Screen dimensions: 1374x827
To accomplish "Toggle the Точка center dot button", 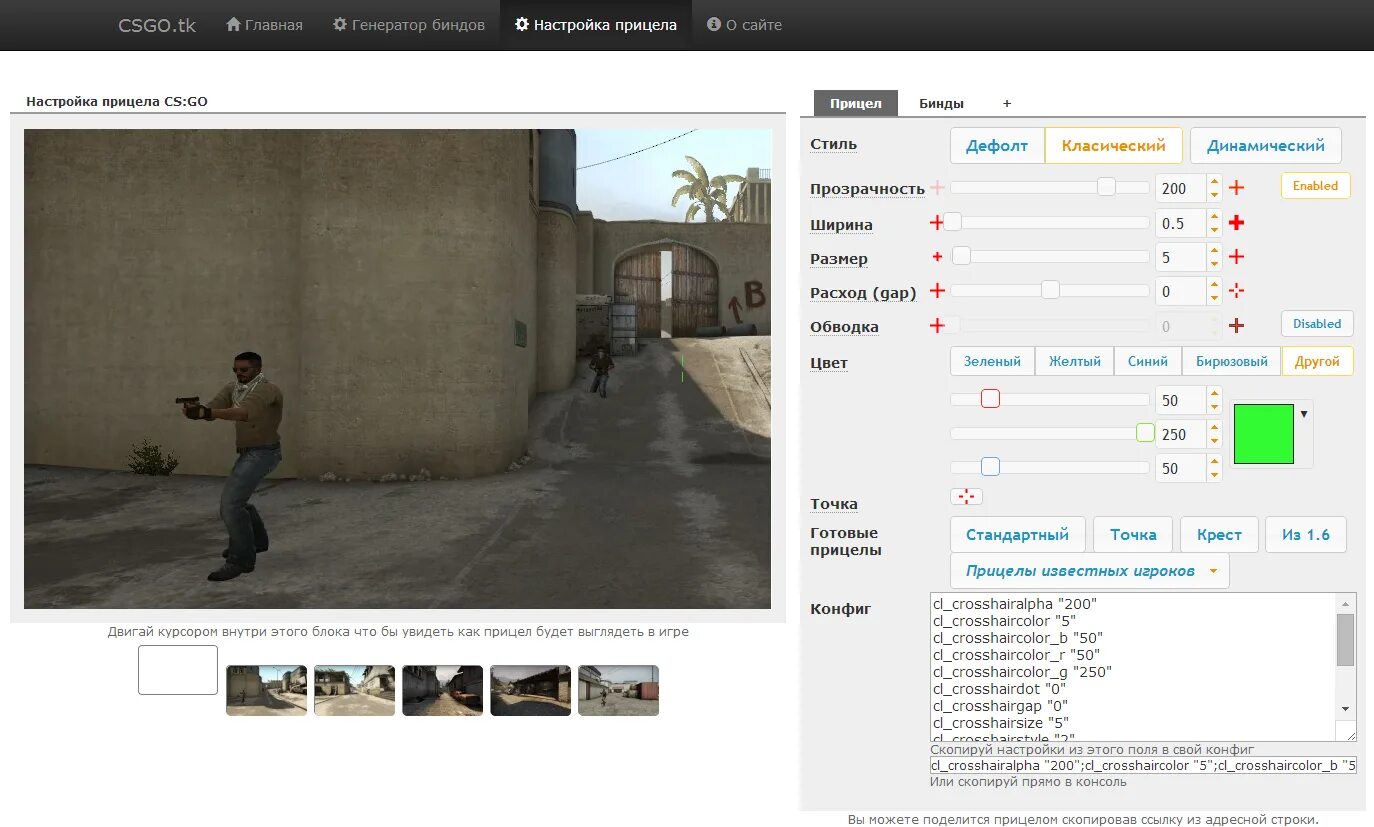I will click(x=966, y=497).
